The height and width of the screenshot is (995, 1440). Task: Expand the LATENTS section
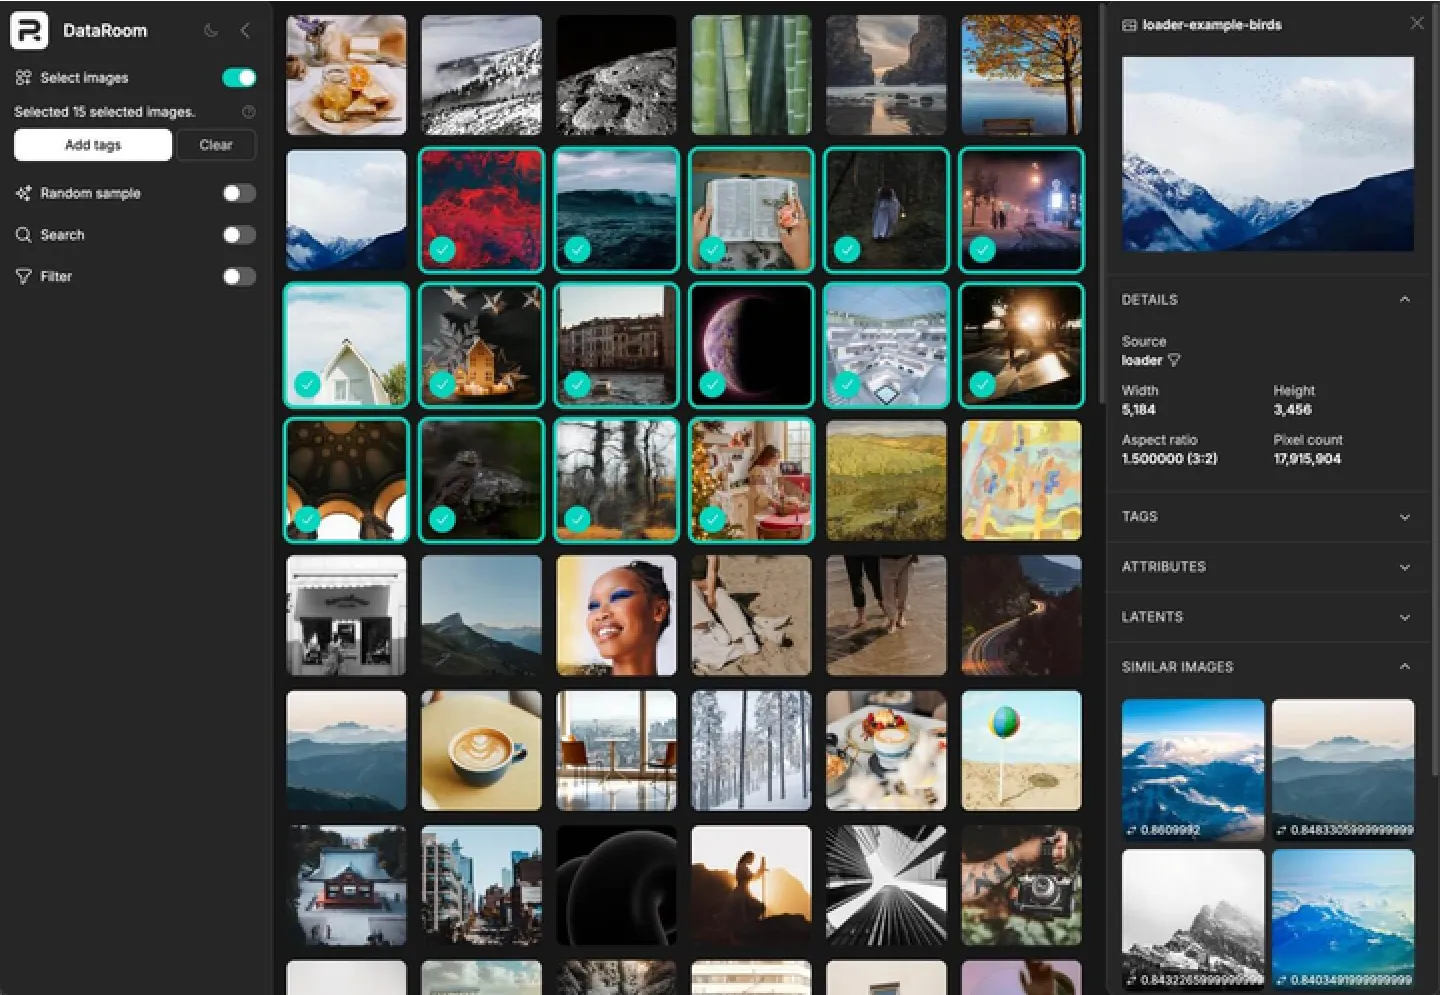click(x=1405, y=617)
